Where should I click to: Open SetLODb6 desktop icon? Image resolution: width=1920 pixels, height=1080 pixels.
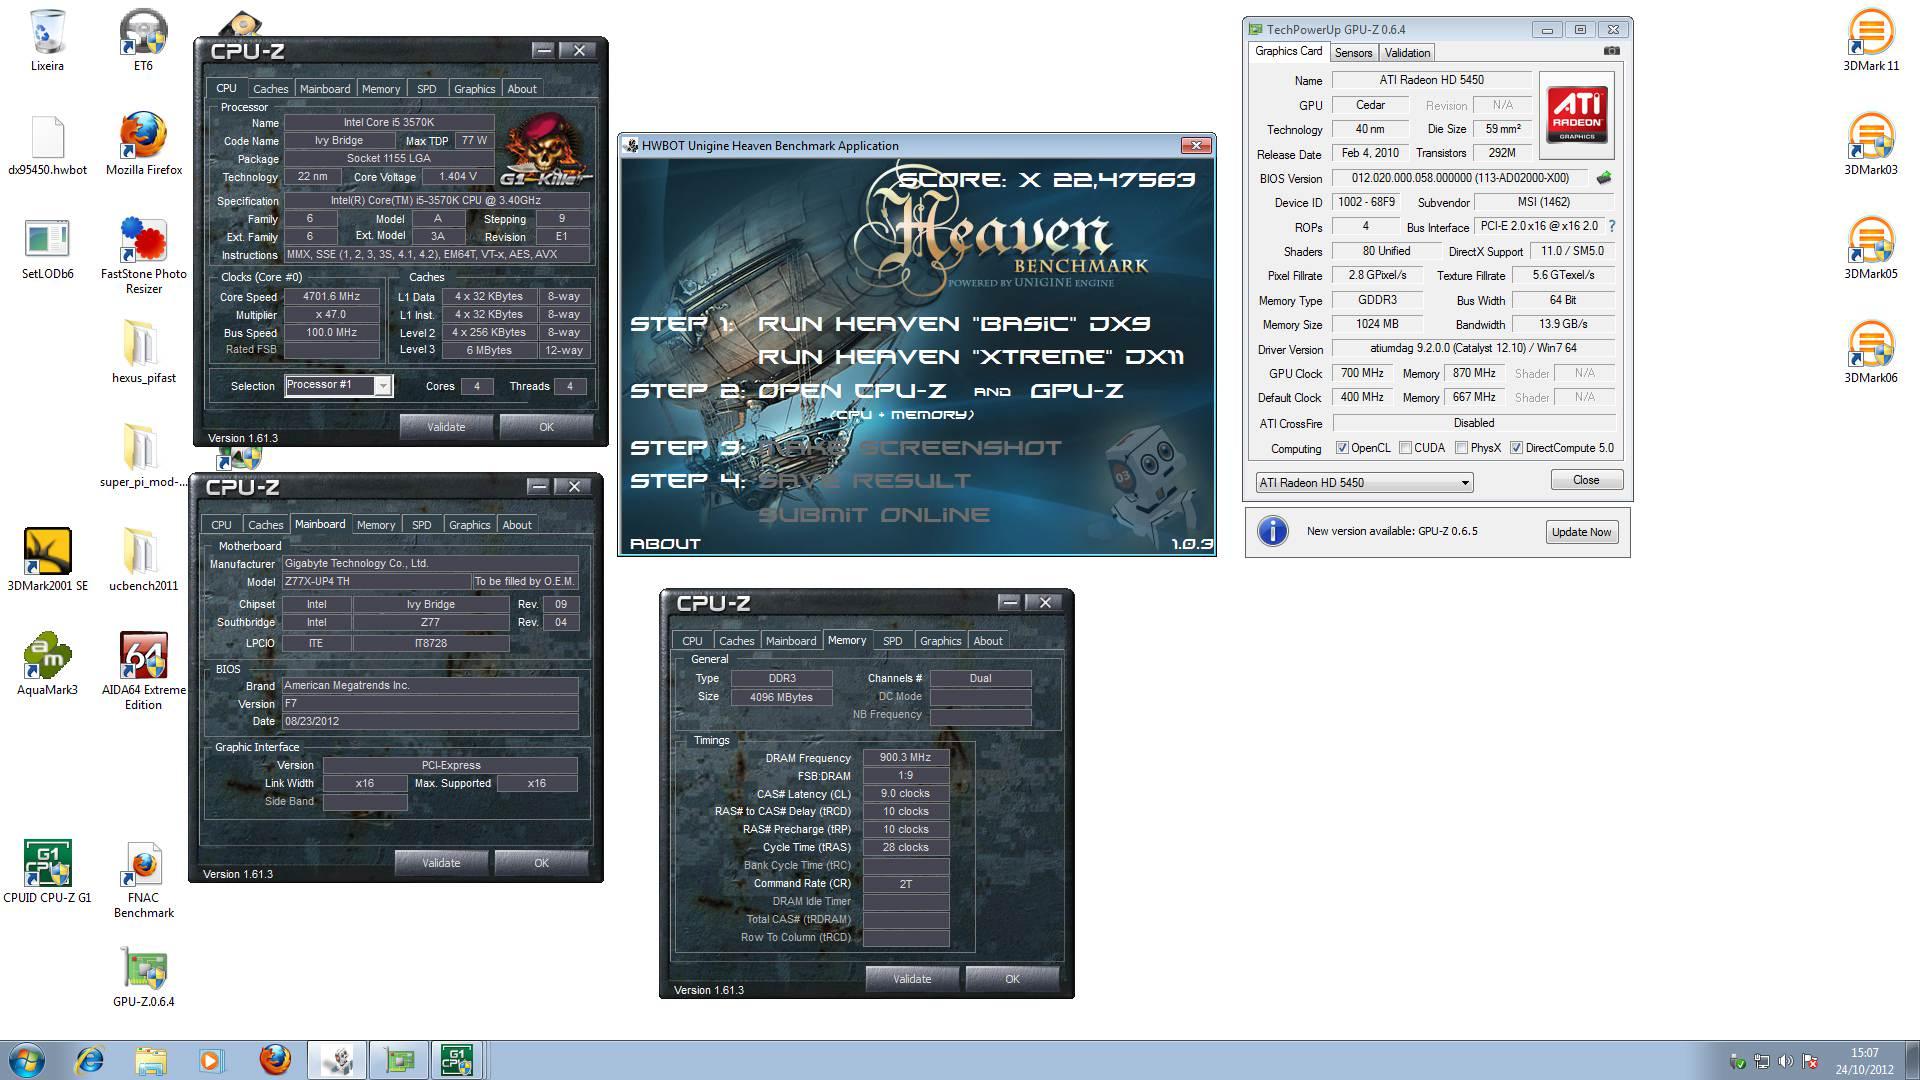(47, 249)
